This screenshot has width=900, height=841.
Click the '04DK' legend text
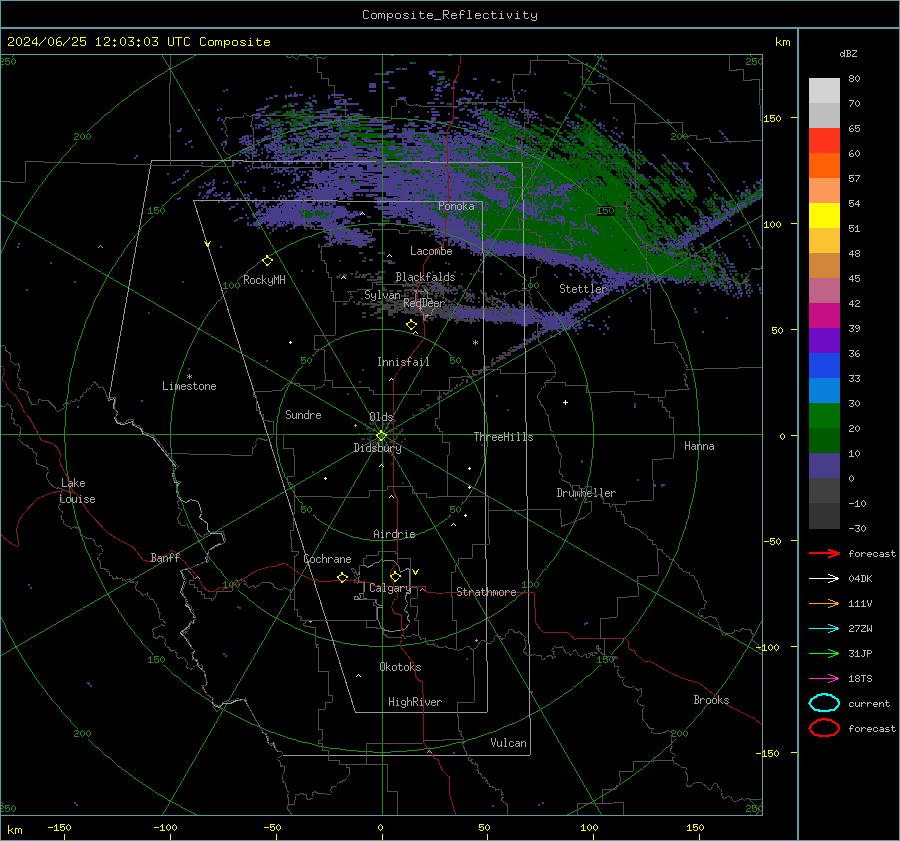coord(860,579)
